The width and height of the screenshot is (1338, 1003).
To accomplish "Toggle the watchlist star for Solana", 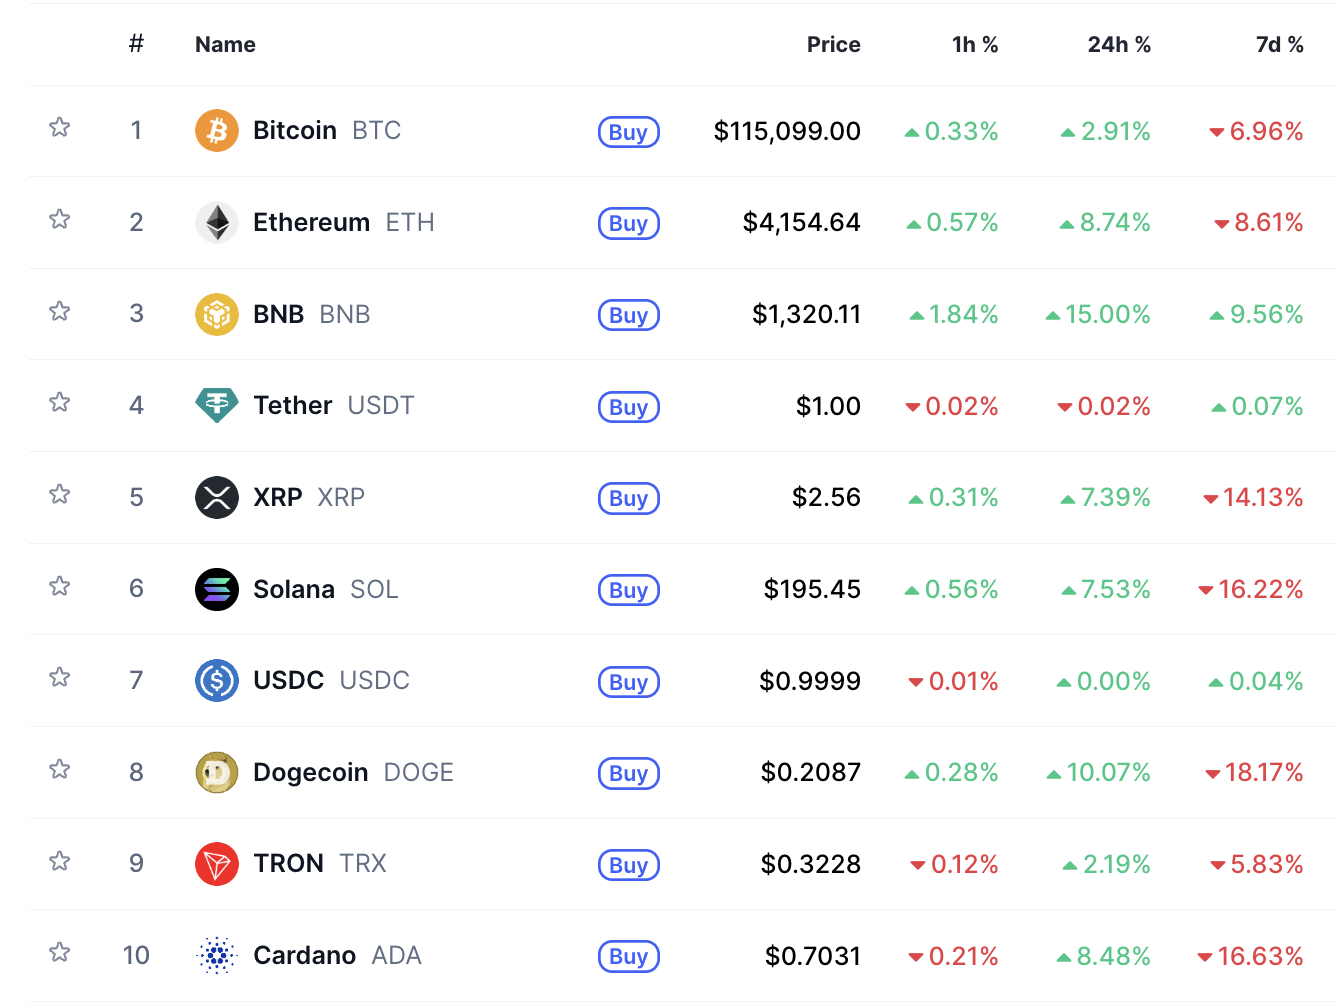I will [60, 586].
